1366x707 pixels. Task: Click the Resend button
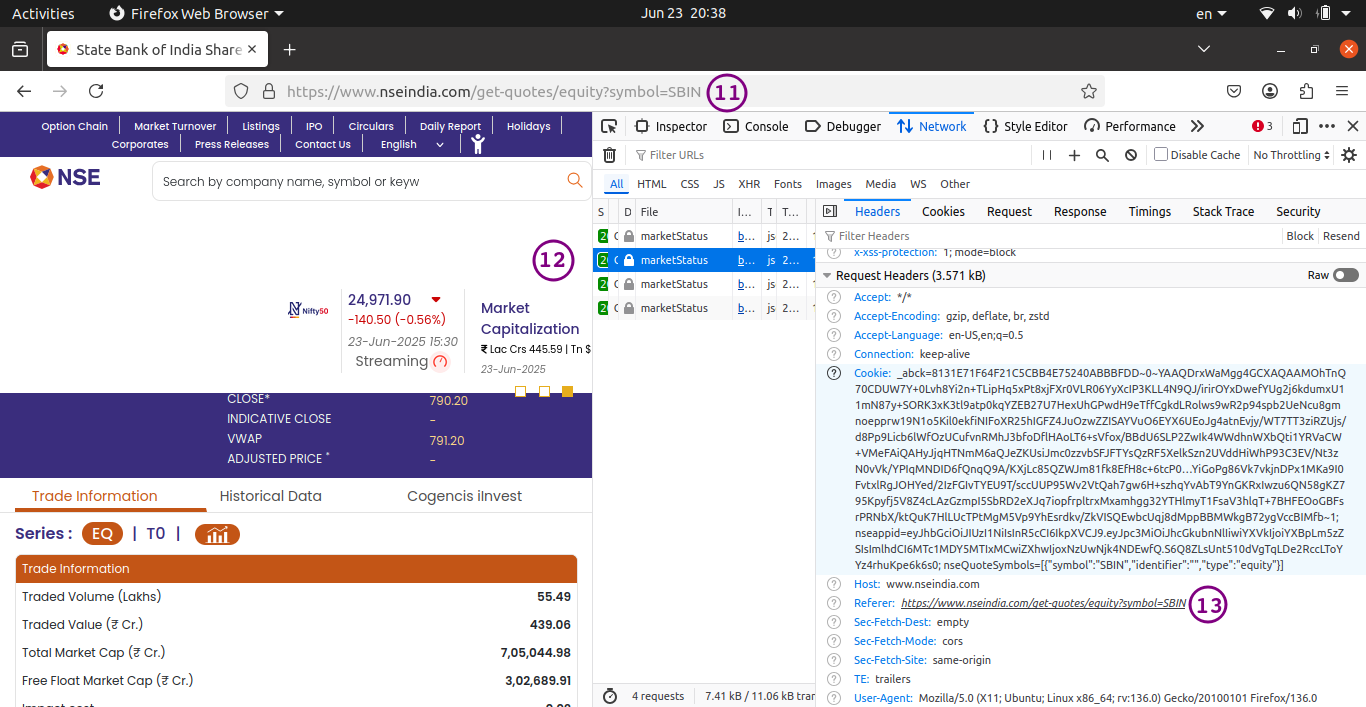coord(1341,236)
